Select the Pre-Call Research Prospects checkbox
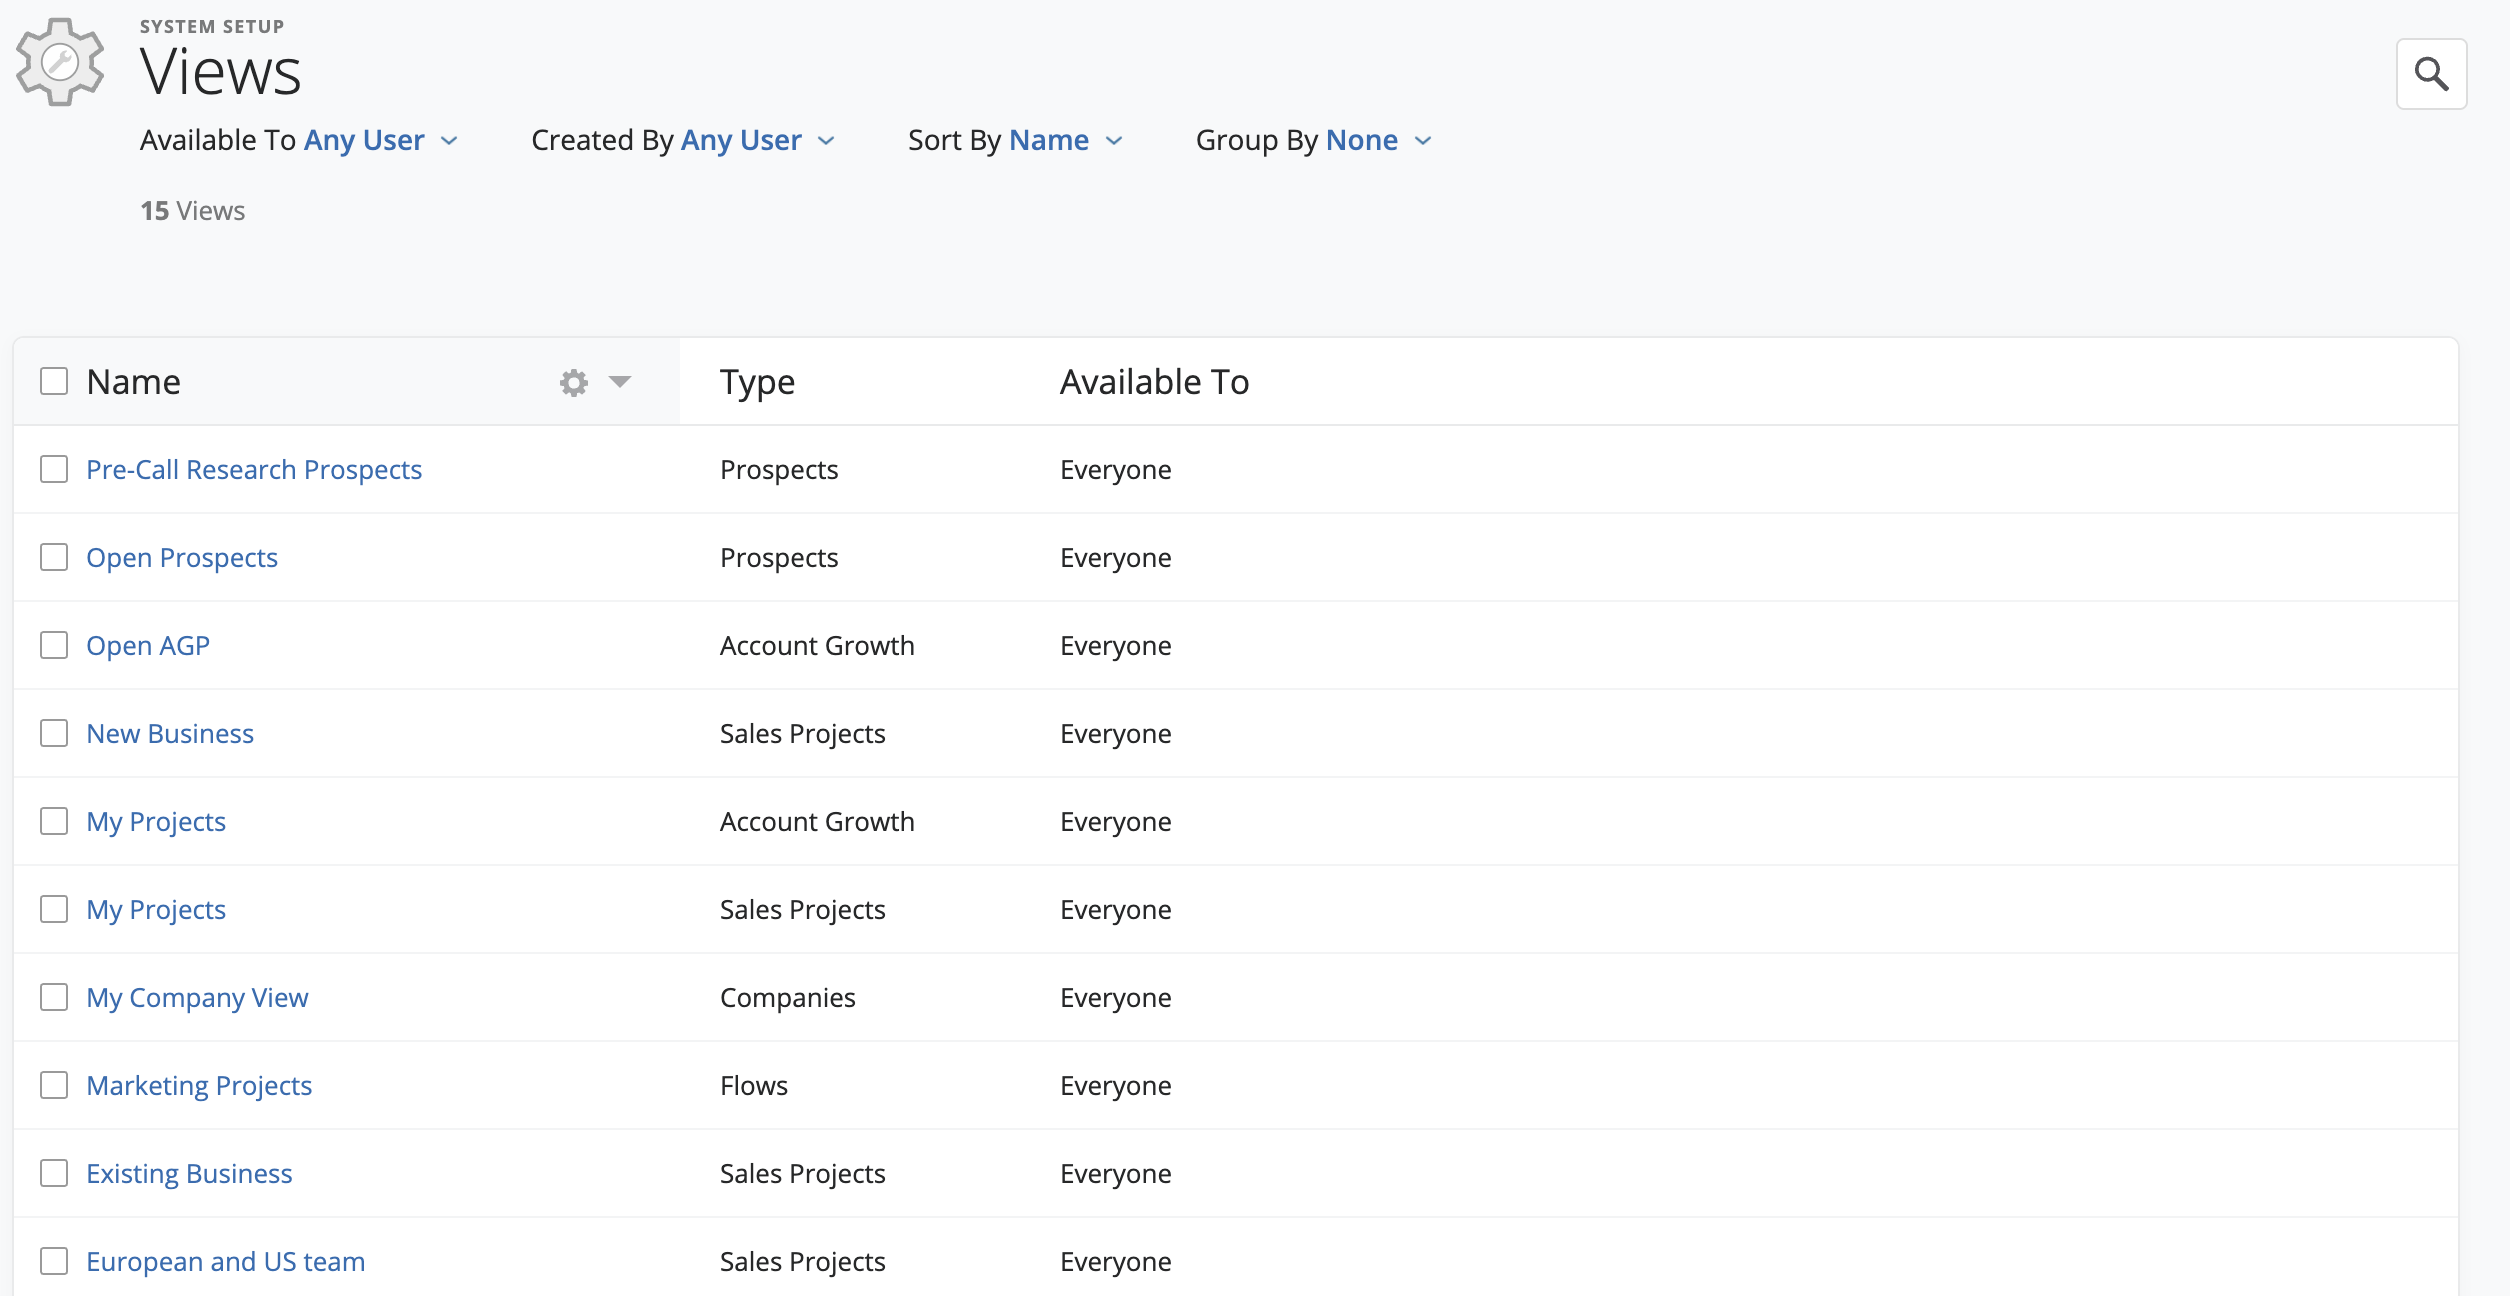 [54, 469]
